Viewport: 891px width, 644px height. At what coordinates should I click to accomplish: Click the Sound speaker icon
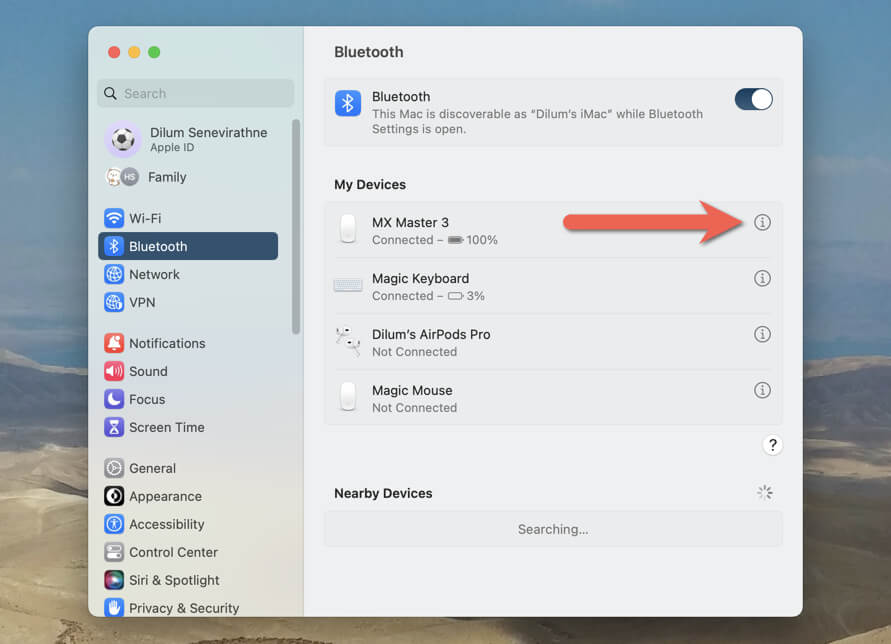114,371
